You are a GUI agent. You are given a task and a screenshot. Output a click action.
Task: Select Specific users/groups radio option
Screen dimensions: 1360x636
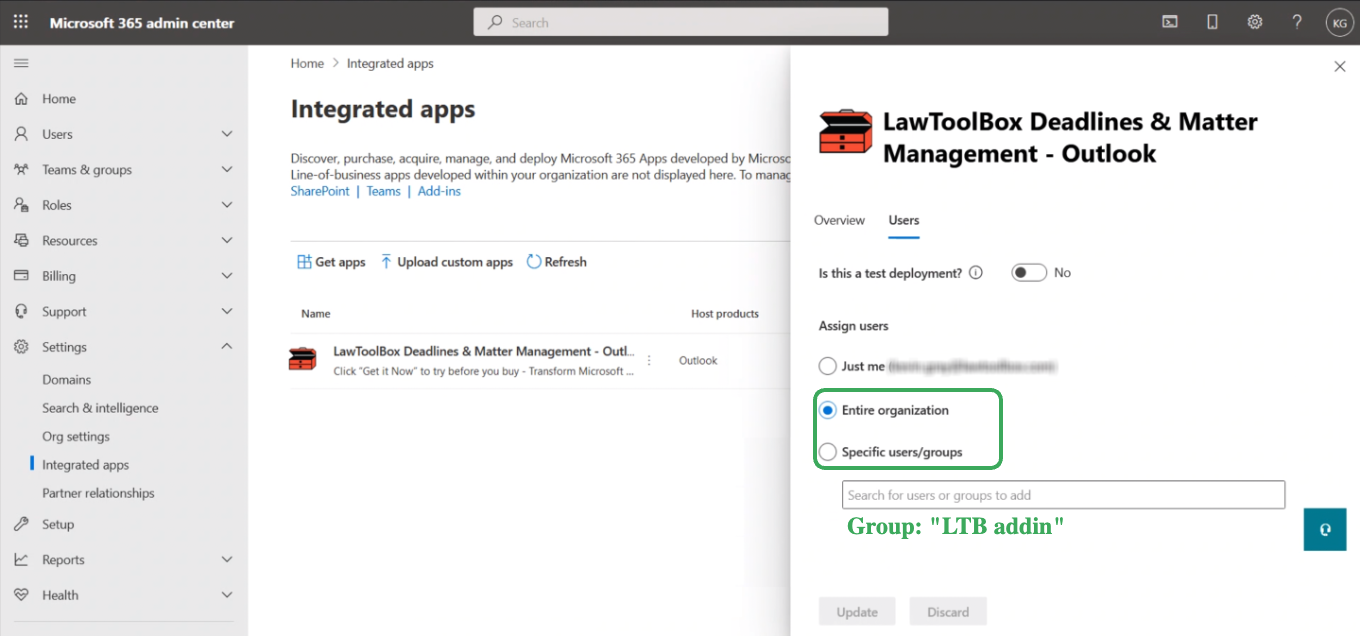[828, 452]
